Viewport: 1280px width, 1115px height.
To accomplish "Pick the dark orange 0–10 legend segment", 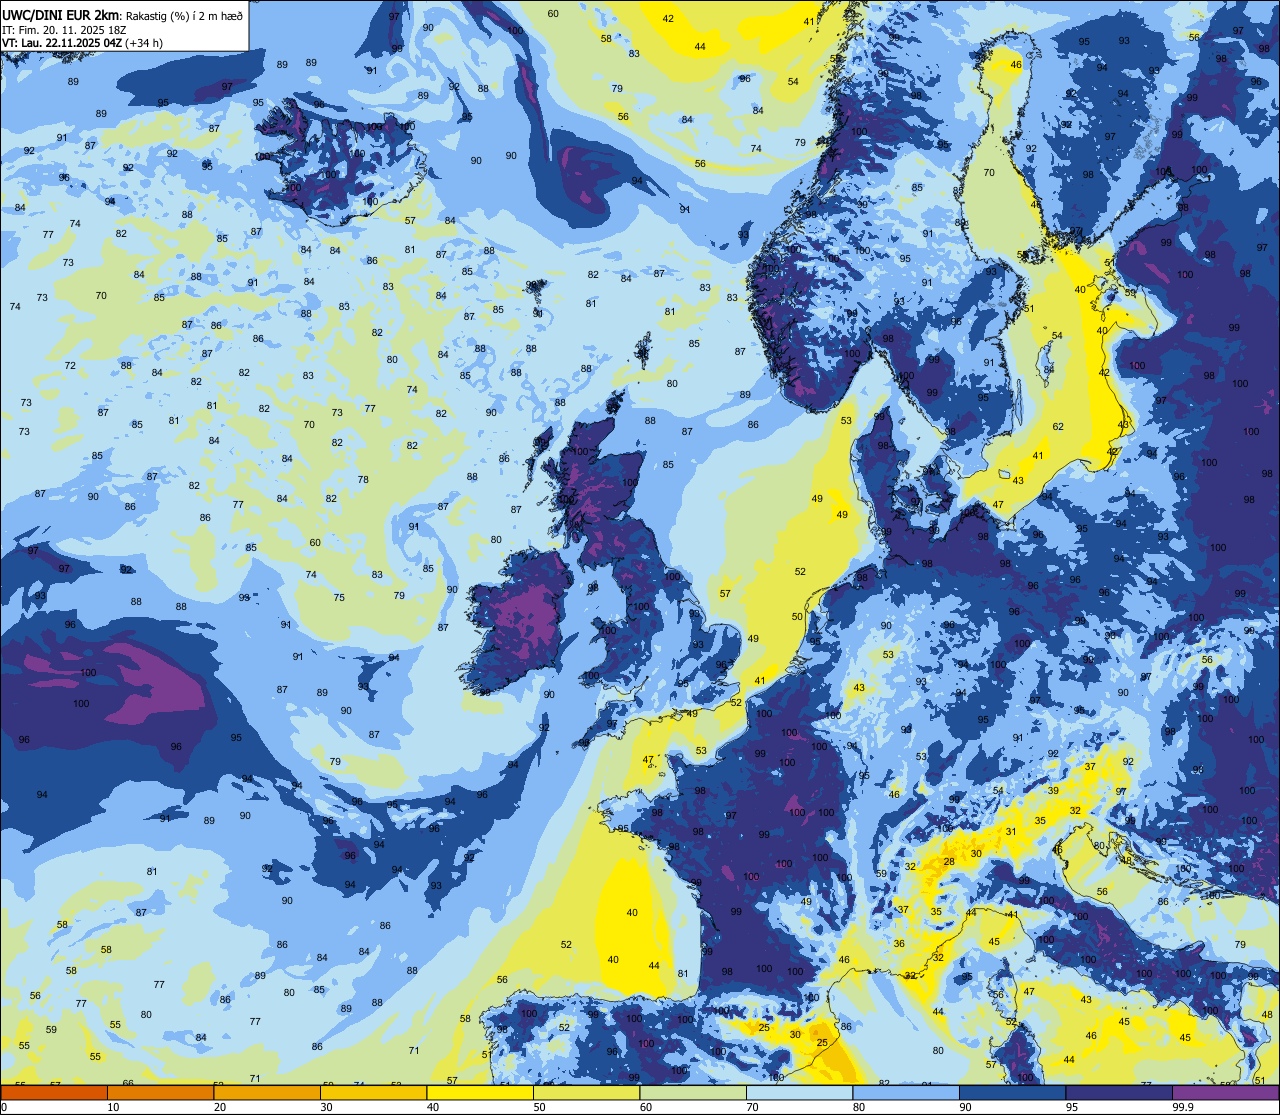I will pyautogui.click(x=54, y=1092).
